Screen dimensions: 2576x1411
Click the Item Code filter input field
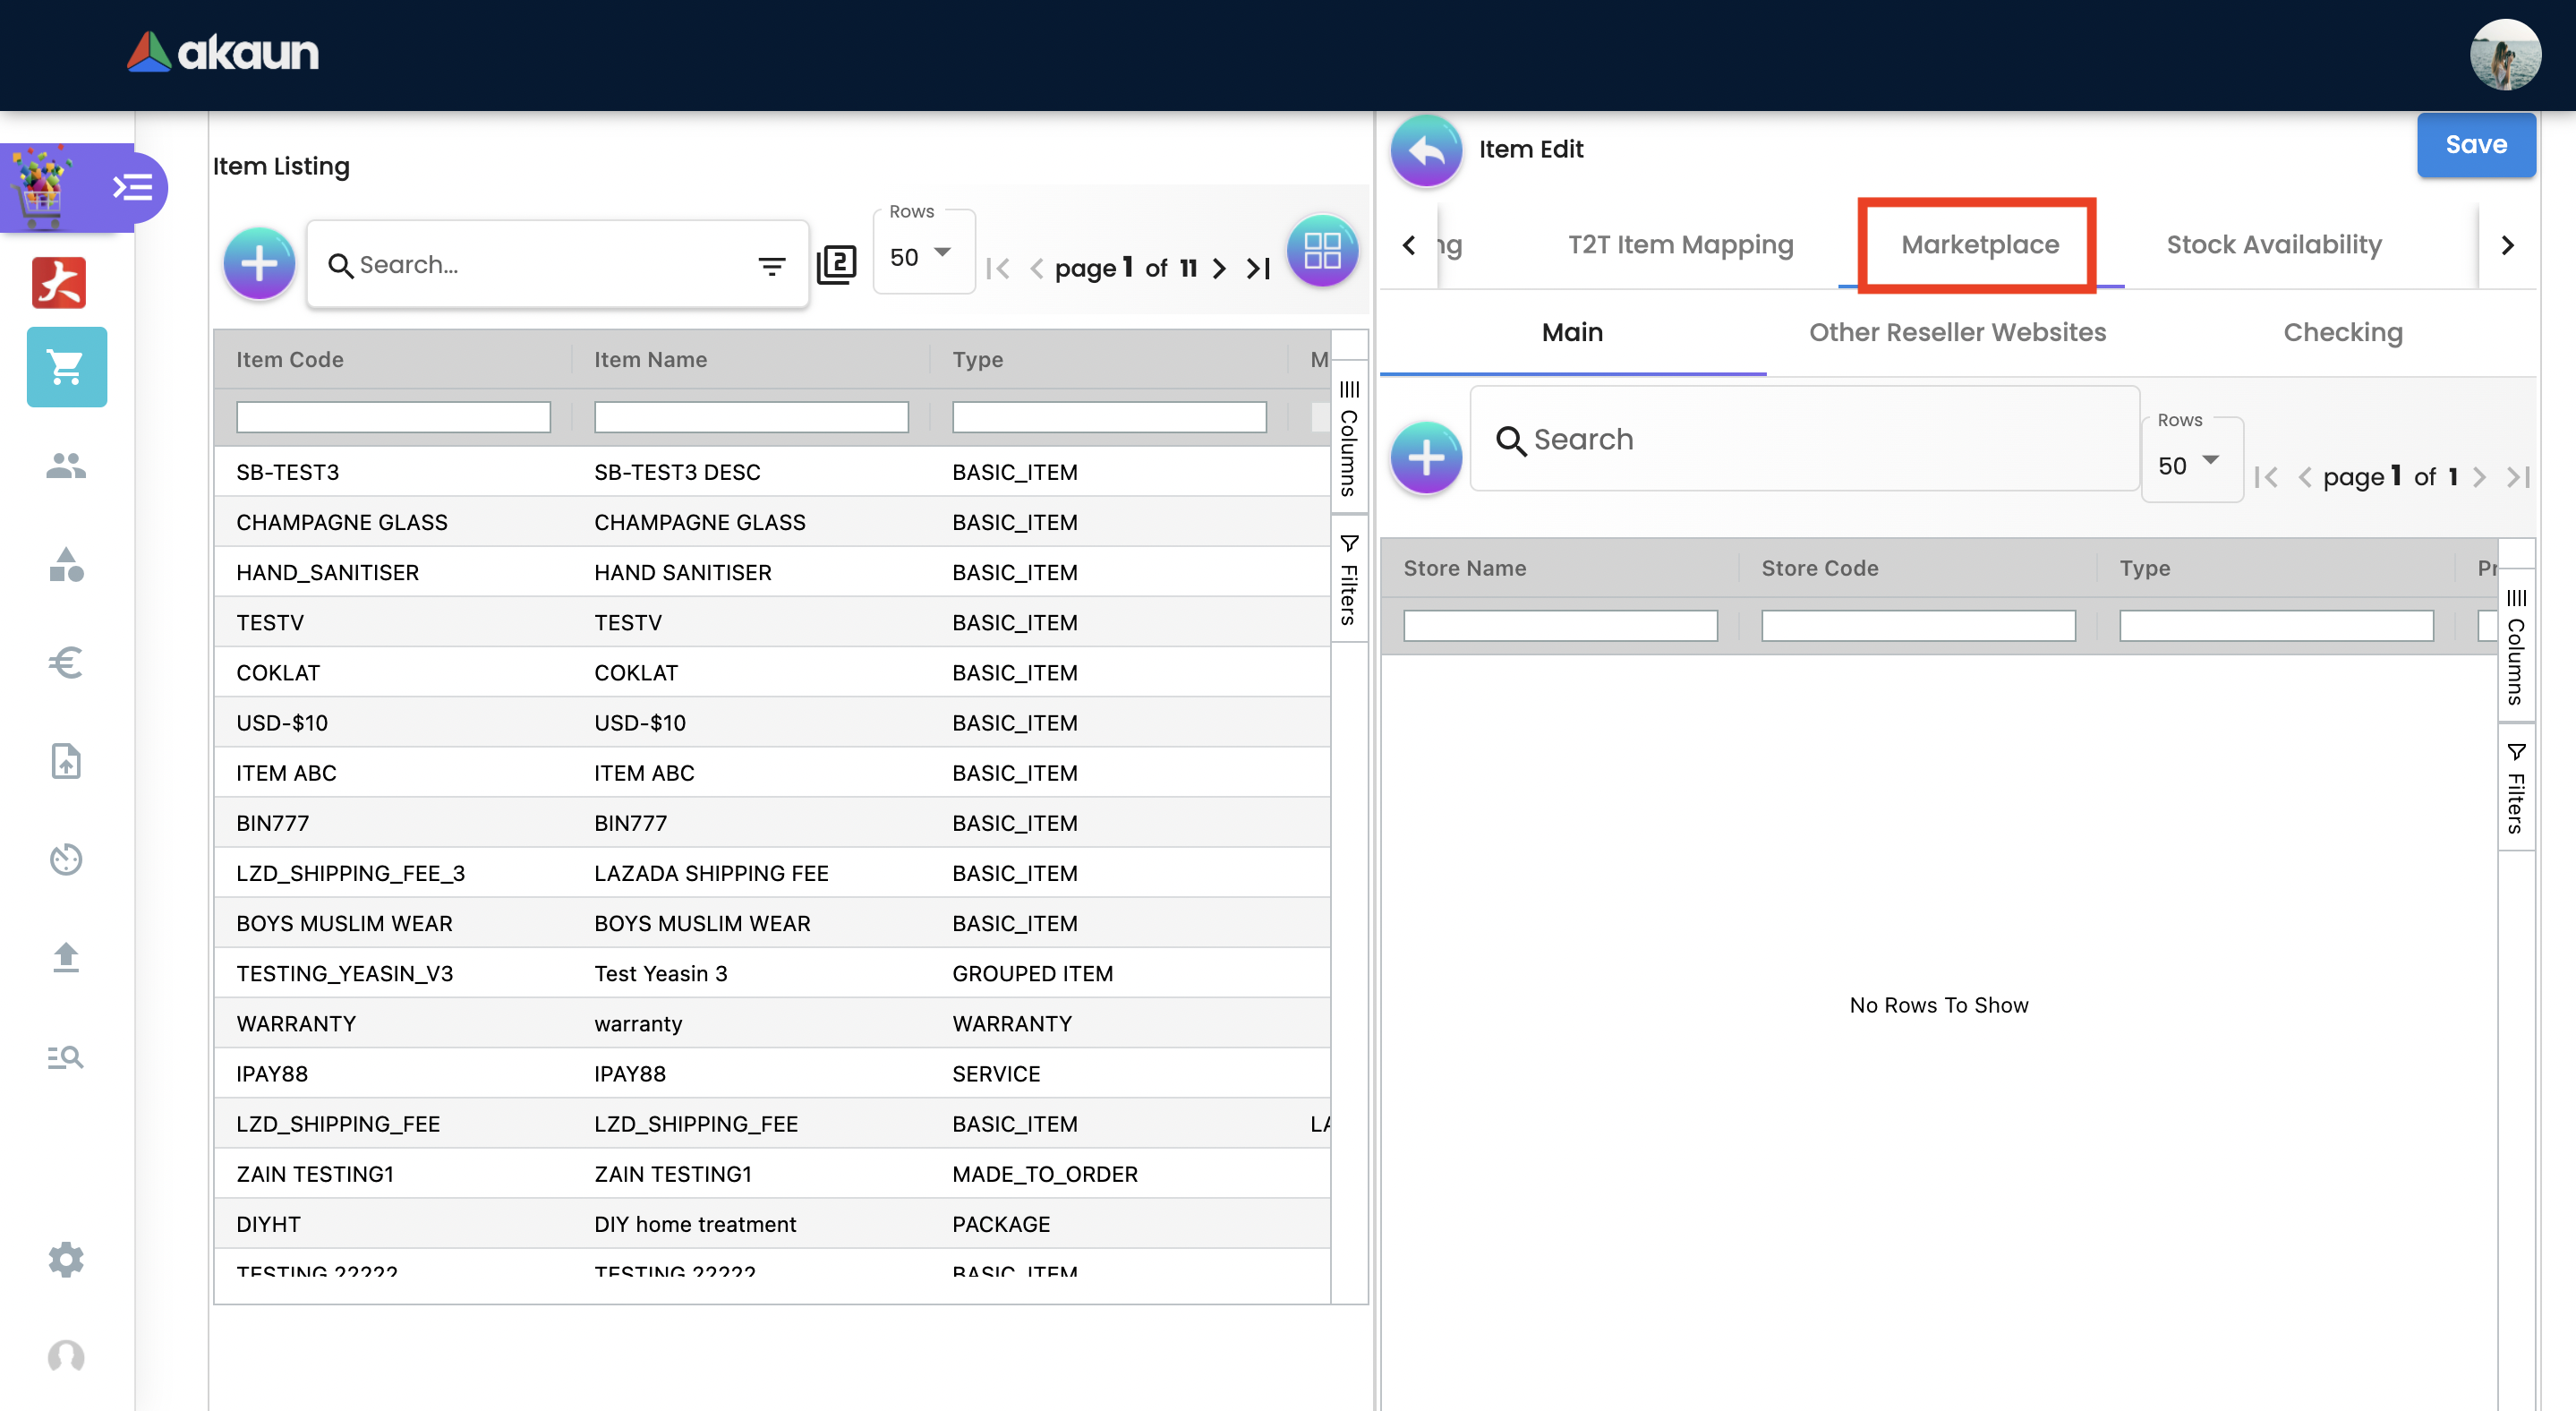(x=393, y=417)
